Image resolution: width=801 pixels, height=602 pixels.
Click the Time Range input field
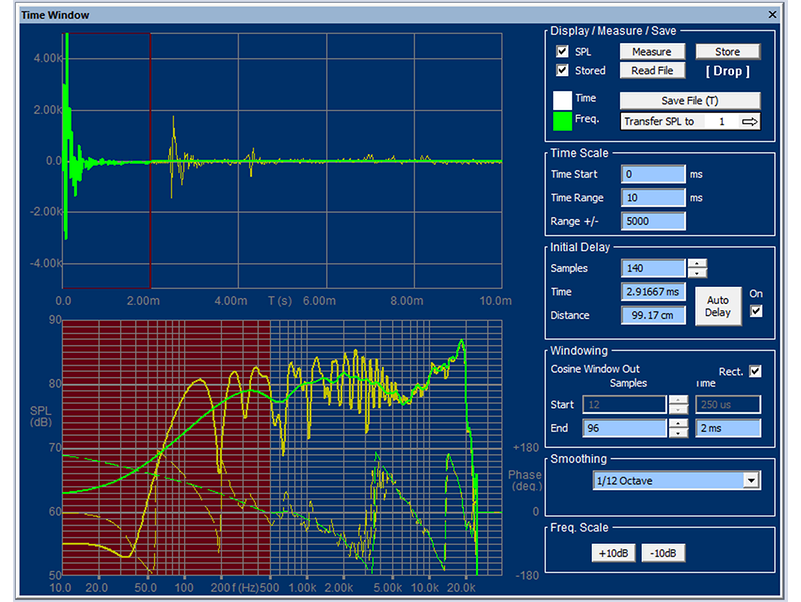point(653,198)
